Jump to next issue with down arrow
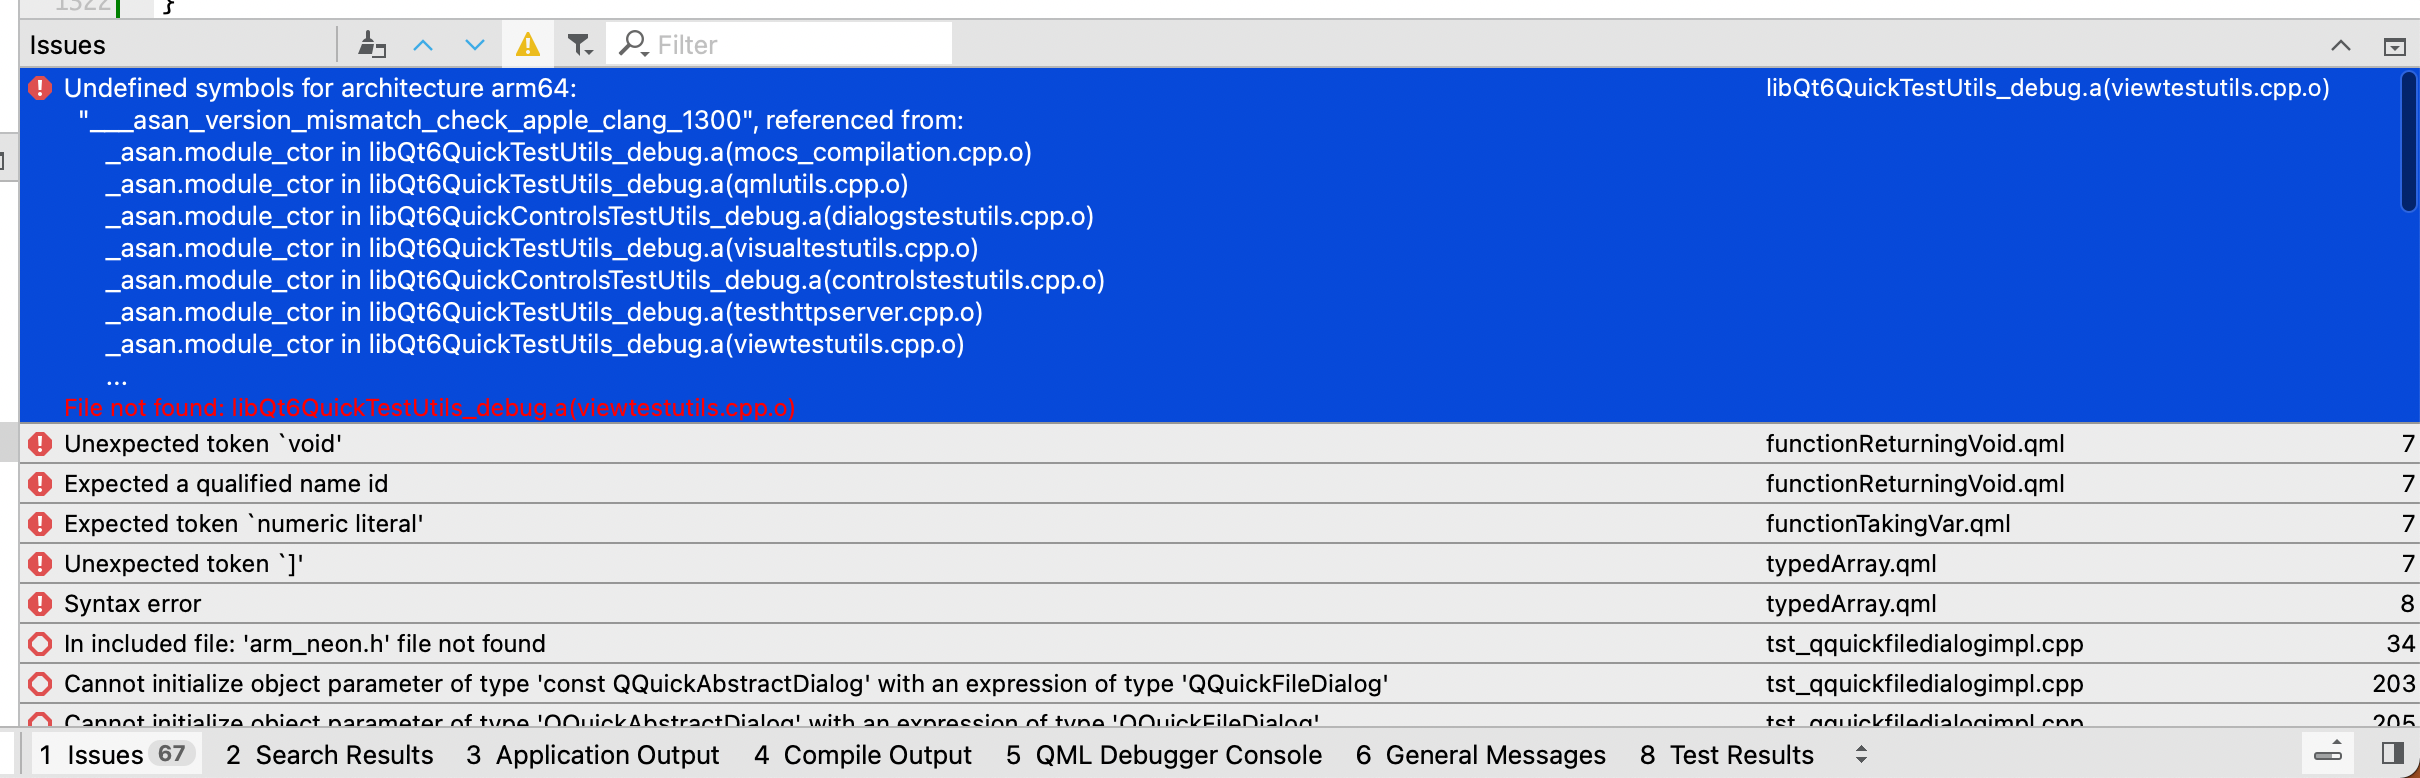2420x778 pixels. point(475,45)
